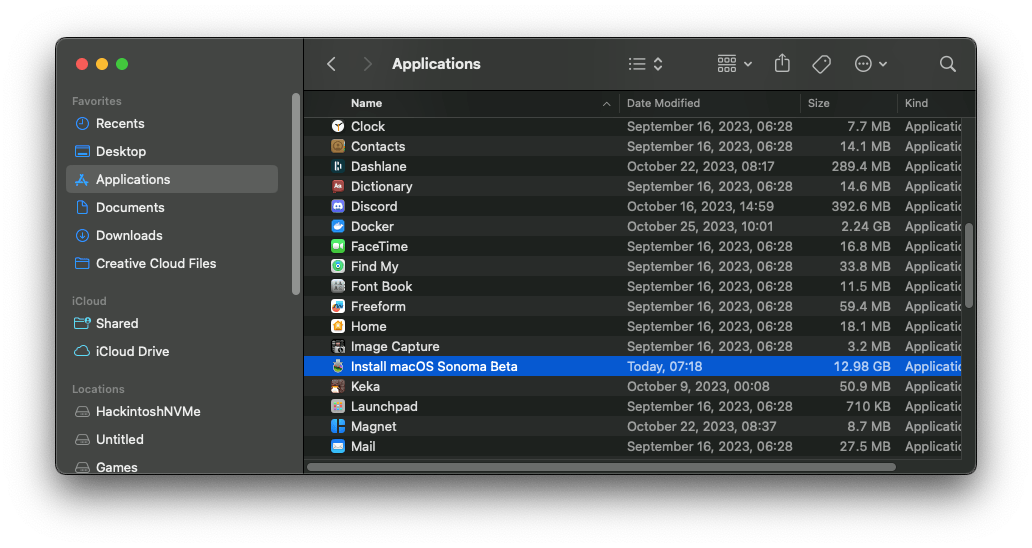
Task: Select the Find My app icon
Action: point(338,266)
